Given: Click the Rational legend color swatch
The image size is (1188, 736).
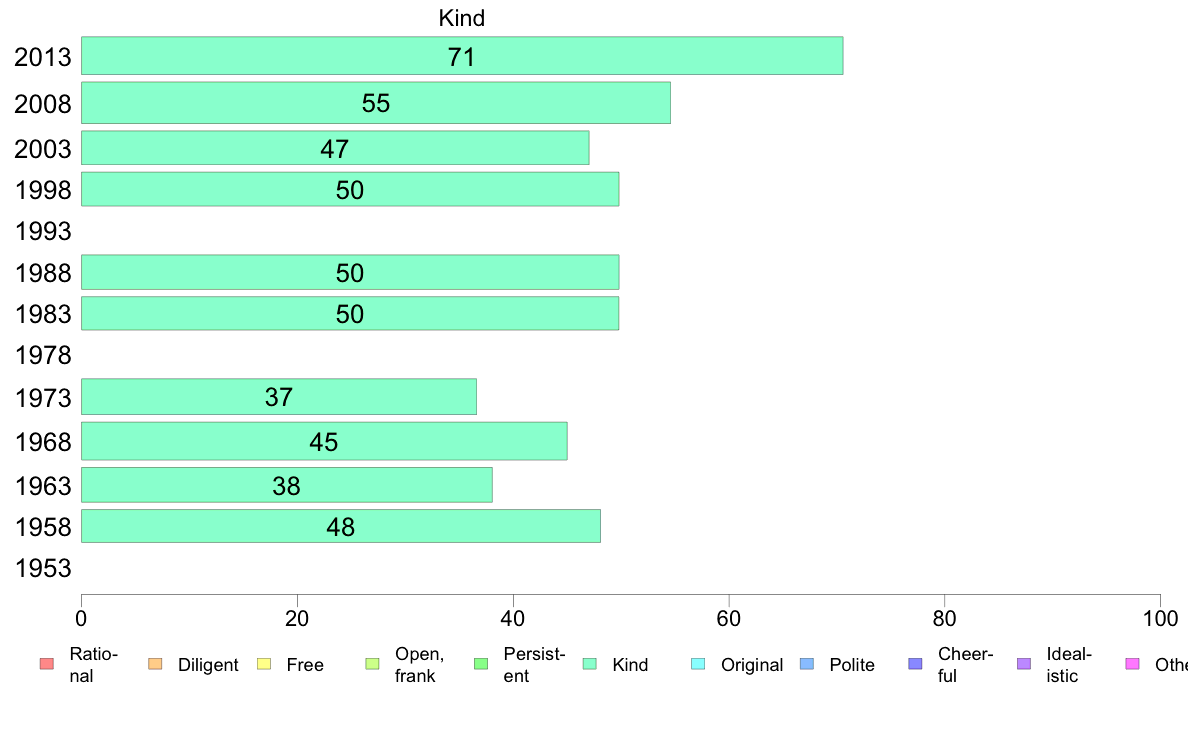Looking at the screenshot, I should pos(47,664).
